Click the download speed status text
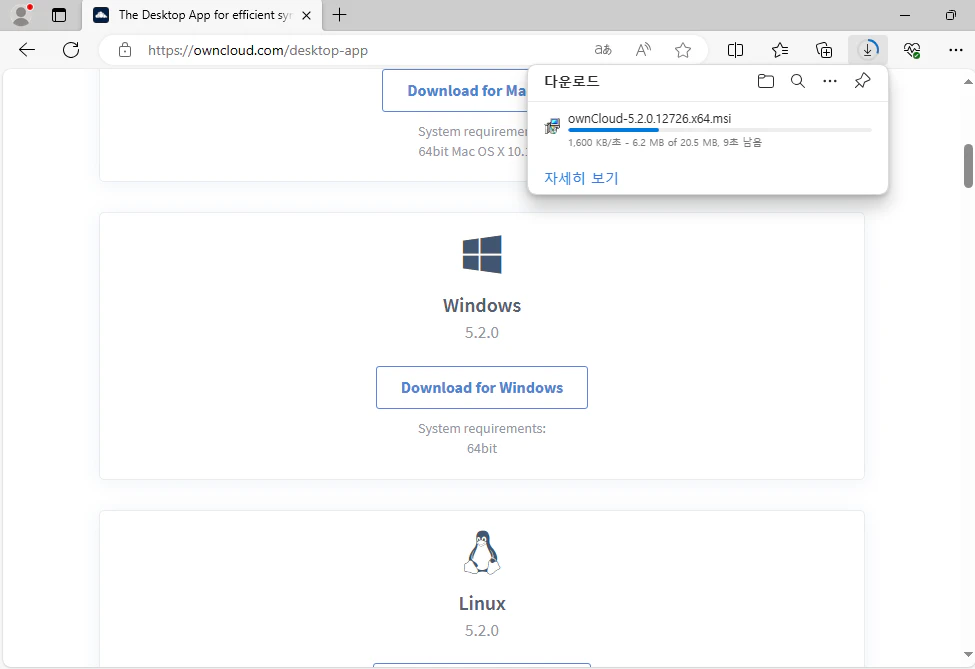Viewport: 975px width, 669px height. pos(665,142)
